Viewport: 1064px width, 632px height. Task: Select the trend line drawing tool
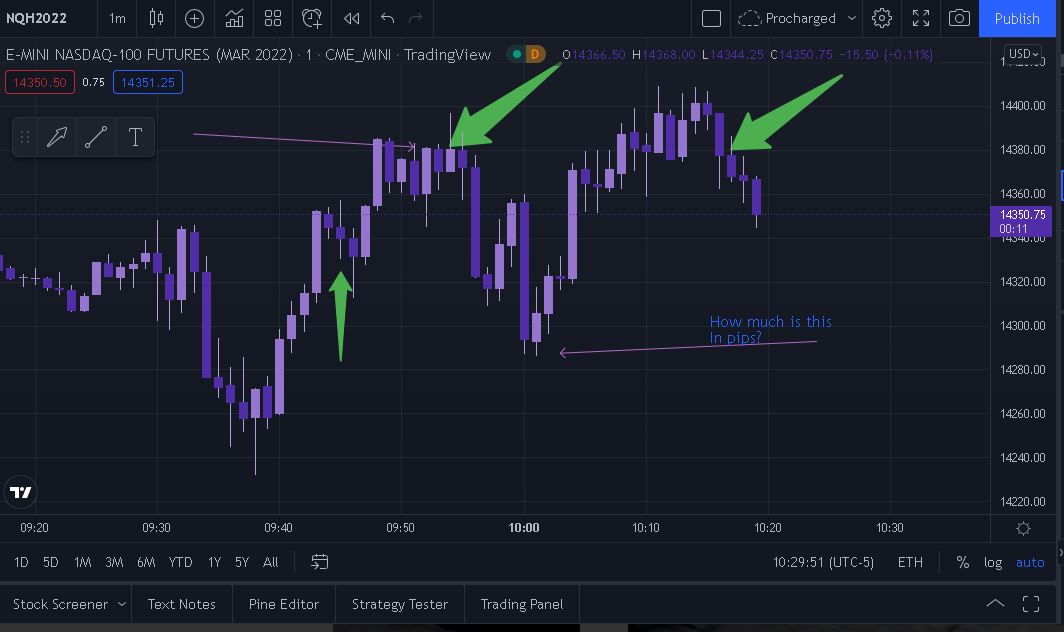96,137
